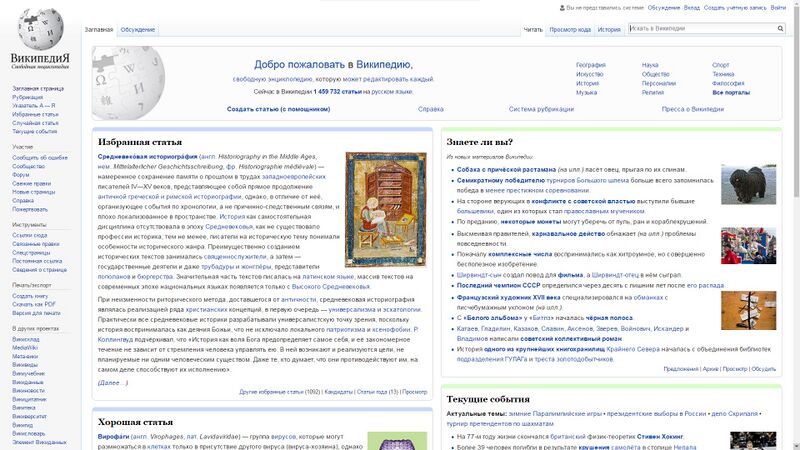Open the 'Философия' portal link

[728, 84]
